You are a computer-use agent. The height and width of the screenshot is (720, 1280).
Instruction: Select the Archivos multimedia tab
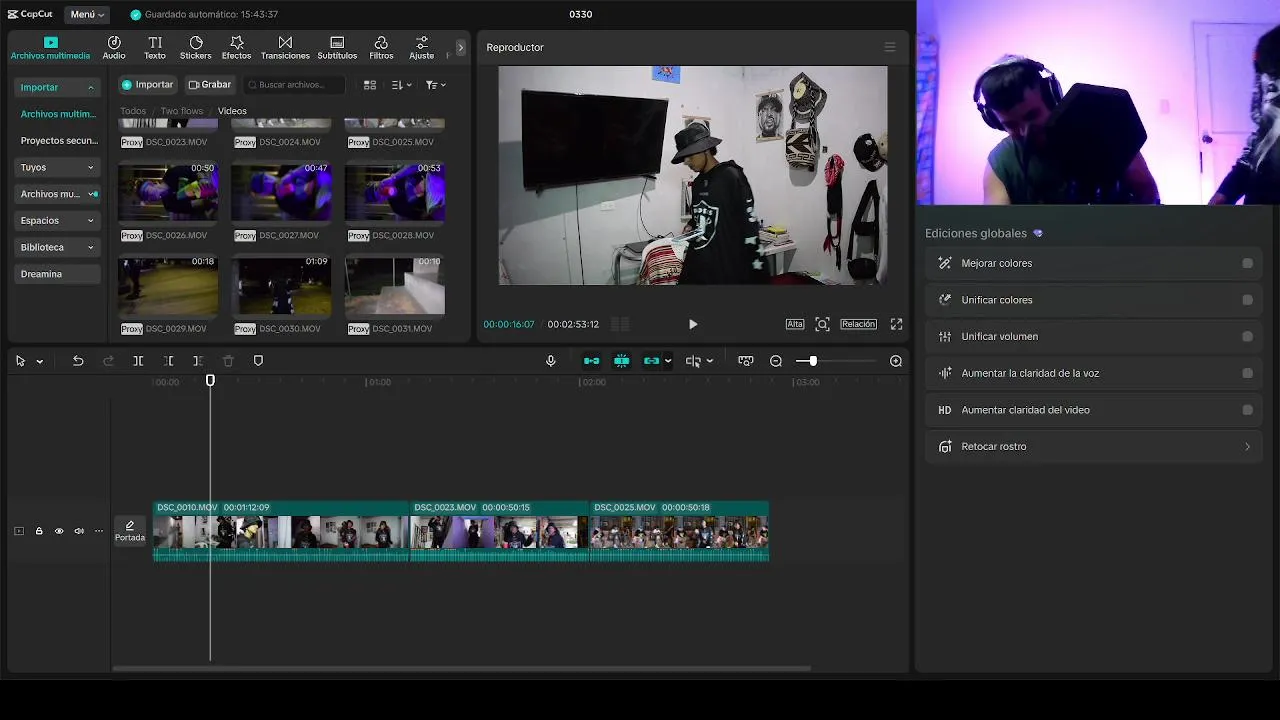pos(50,48)
